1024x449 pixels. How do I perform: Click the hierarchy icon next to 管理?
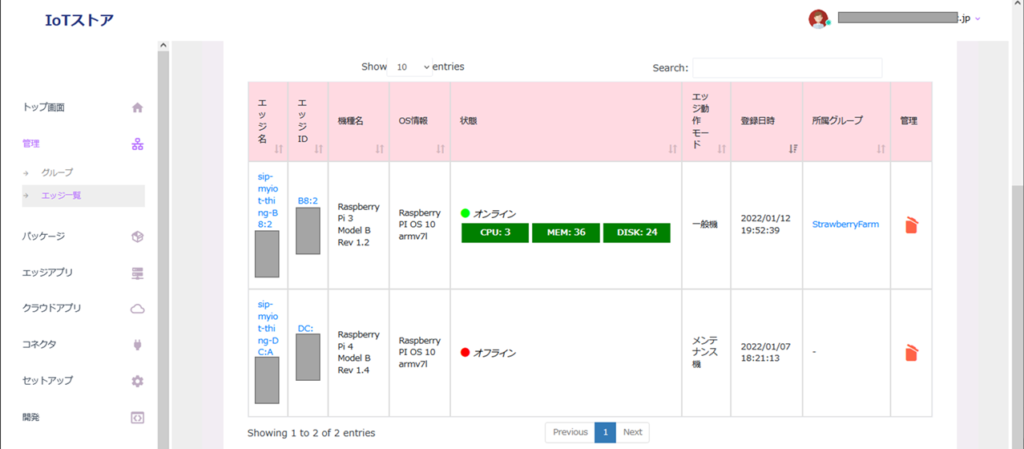[138, 144]
